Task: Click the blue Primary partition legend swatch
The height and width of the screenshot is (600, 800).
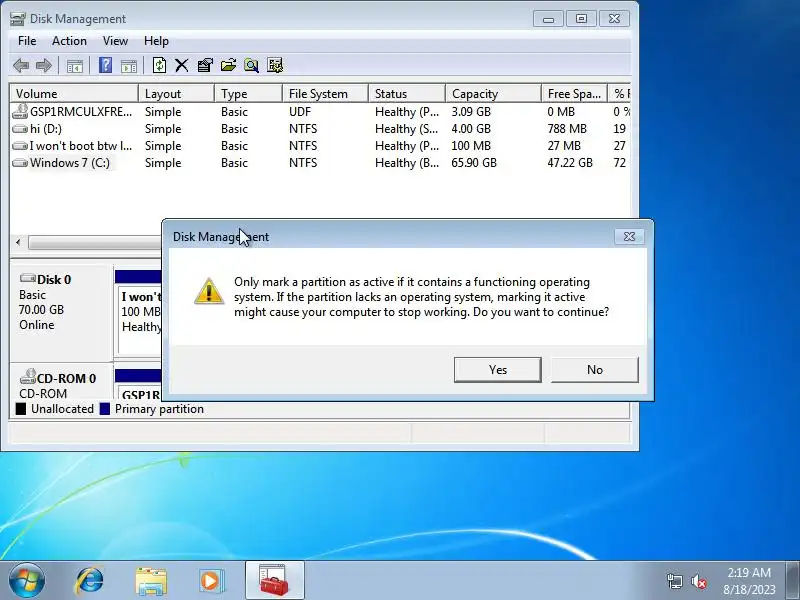Action: tap(105, 409)
